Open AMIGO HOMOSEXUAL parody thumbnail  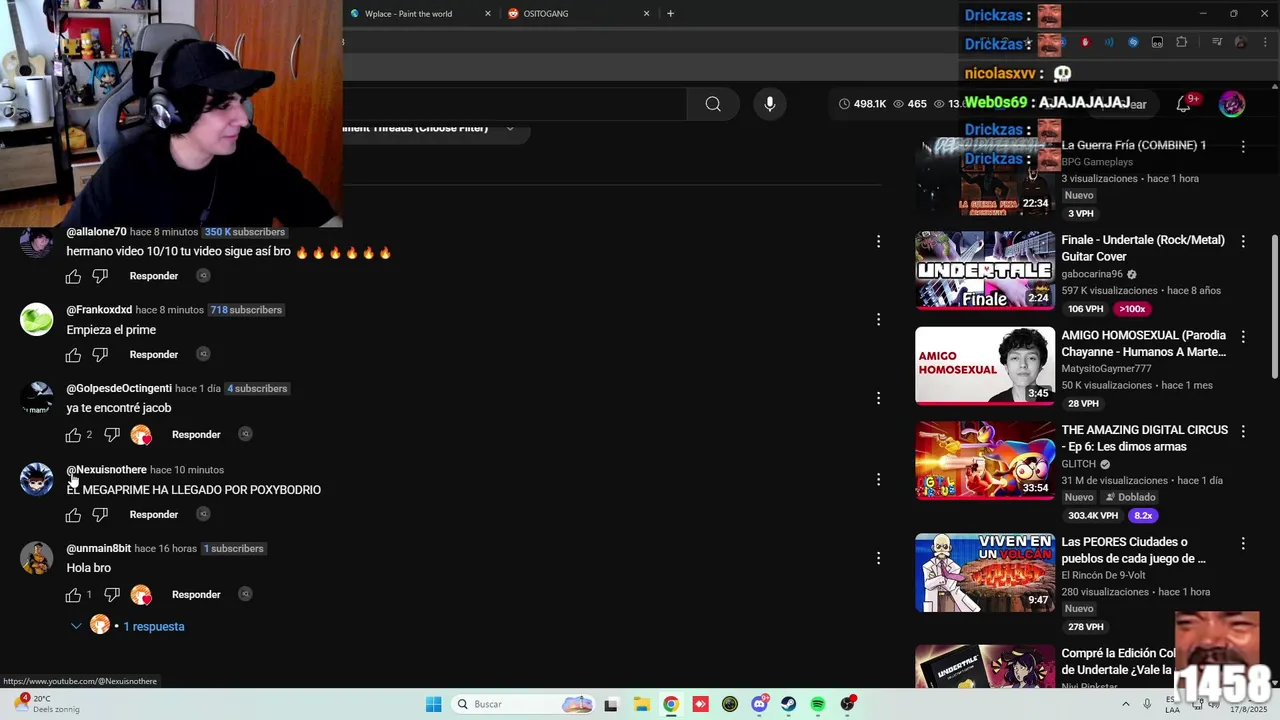coord(985,365)
